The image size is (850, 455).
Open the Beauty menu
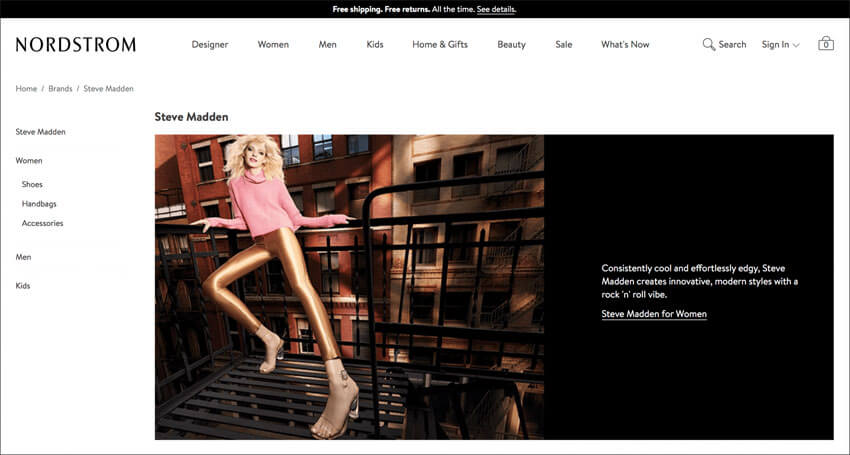click(512, 44)
